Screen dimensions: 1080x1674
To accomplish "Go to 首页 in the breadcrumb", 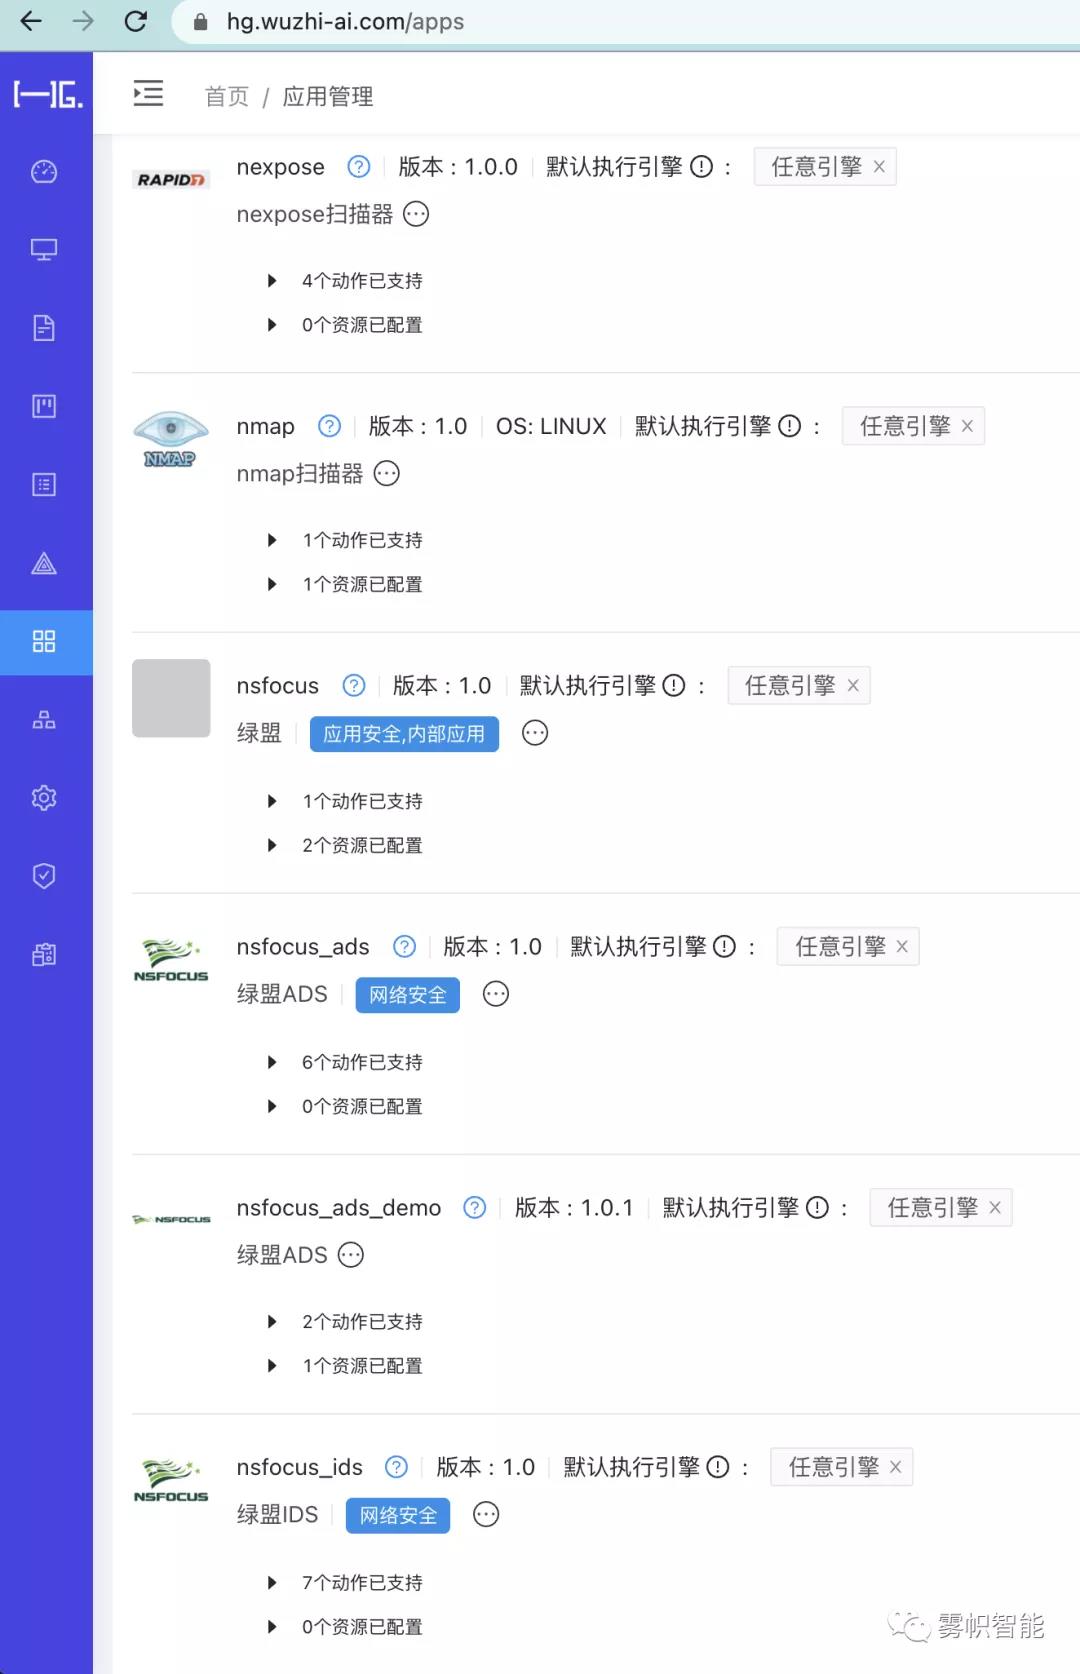I will 227,96.
